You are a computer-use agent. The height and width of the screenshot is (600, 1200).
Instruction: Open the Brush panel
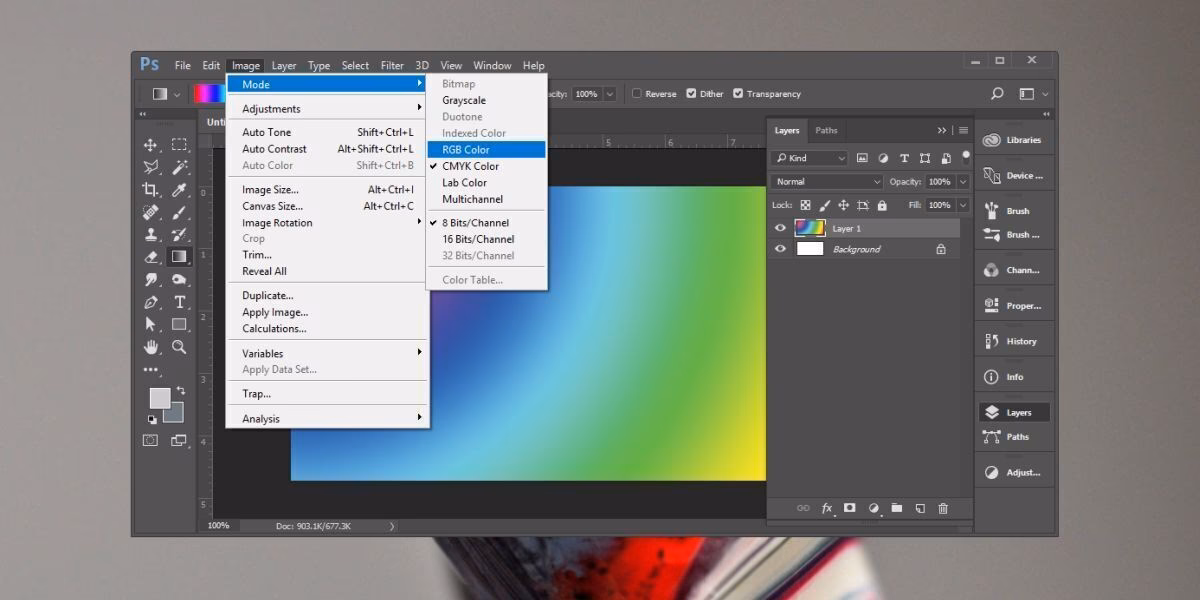tap(1013, 210)
